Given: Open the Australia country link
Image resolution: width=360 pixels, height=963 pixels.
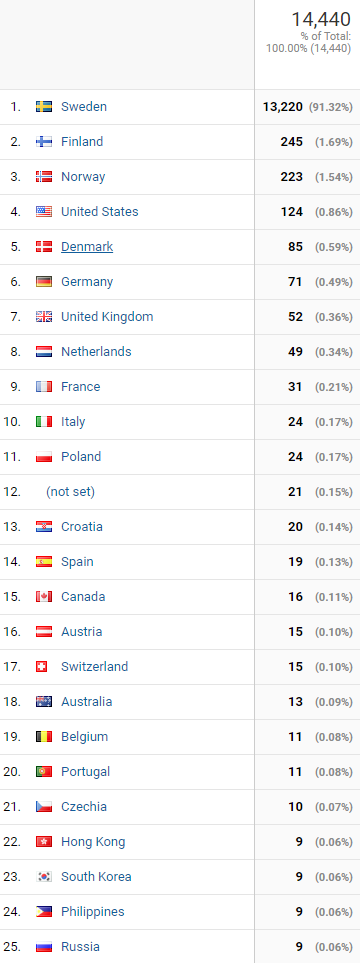Looking at the screenshot, I should [x=87, y=702].
